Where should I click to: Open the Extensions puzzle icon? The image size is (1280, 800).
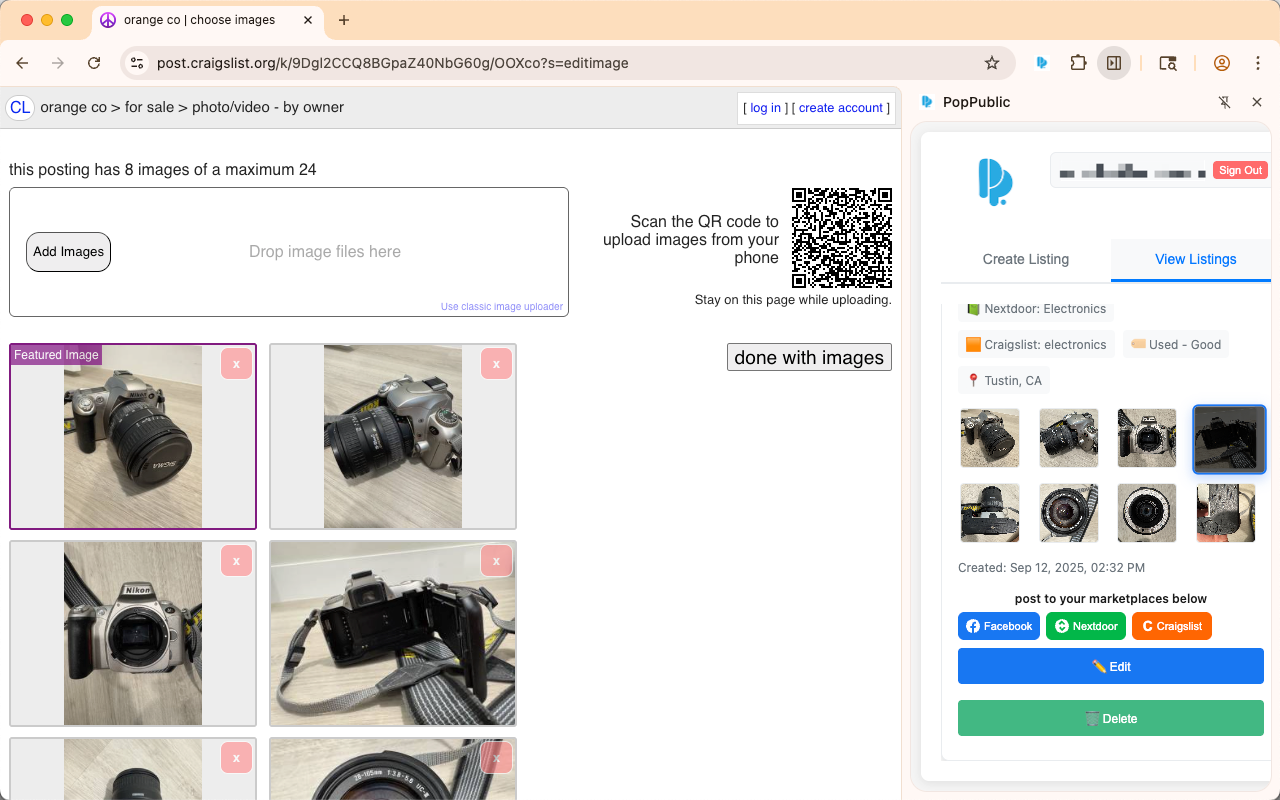(x=1078, y=63)
